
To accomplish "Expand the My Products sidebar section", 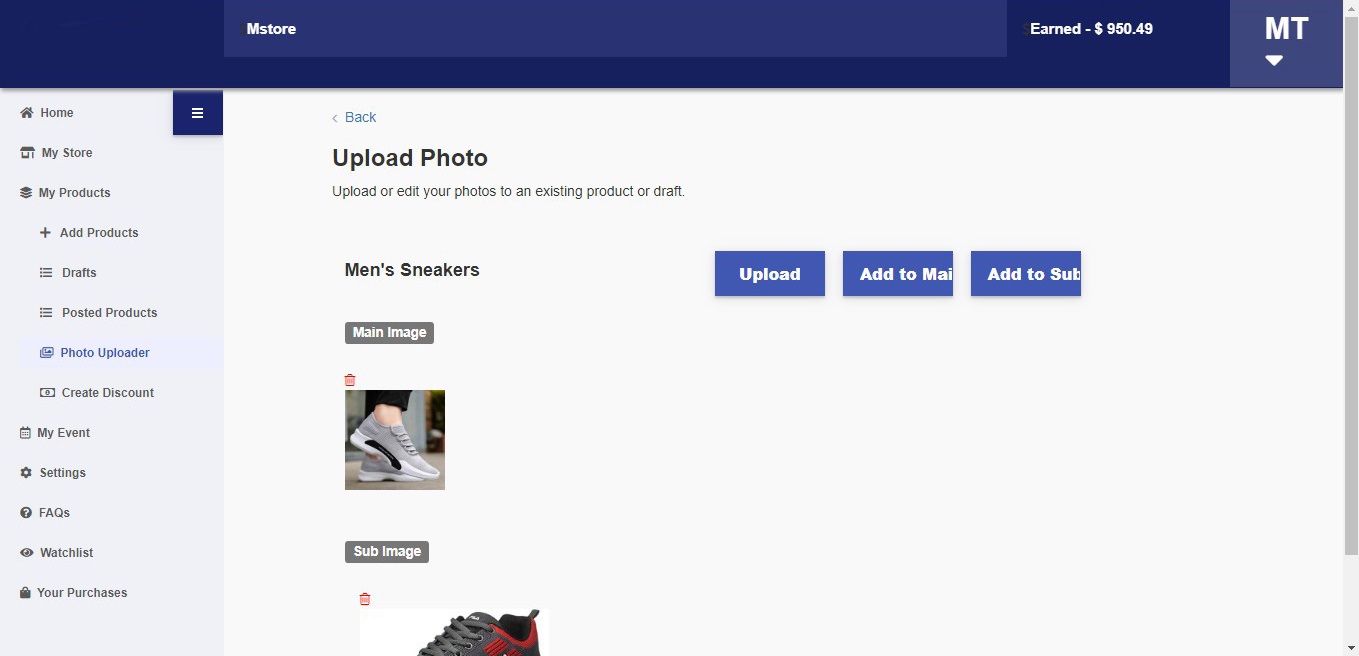I will pos(74,193).
